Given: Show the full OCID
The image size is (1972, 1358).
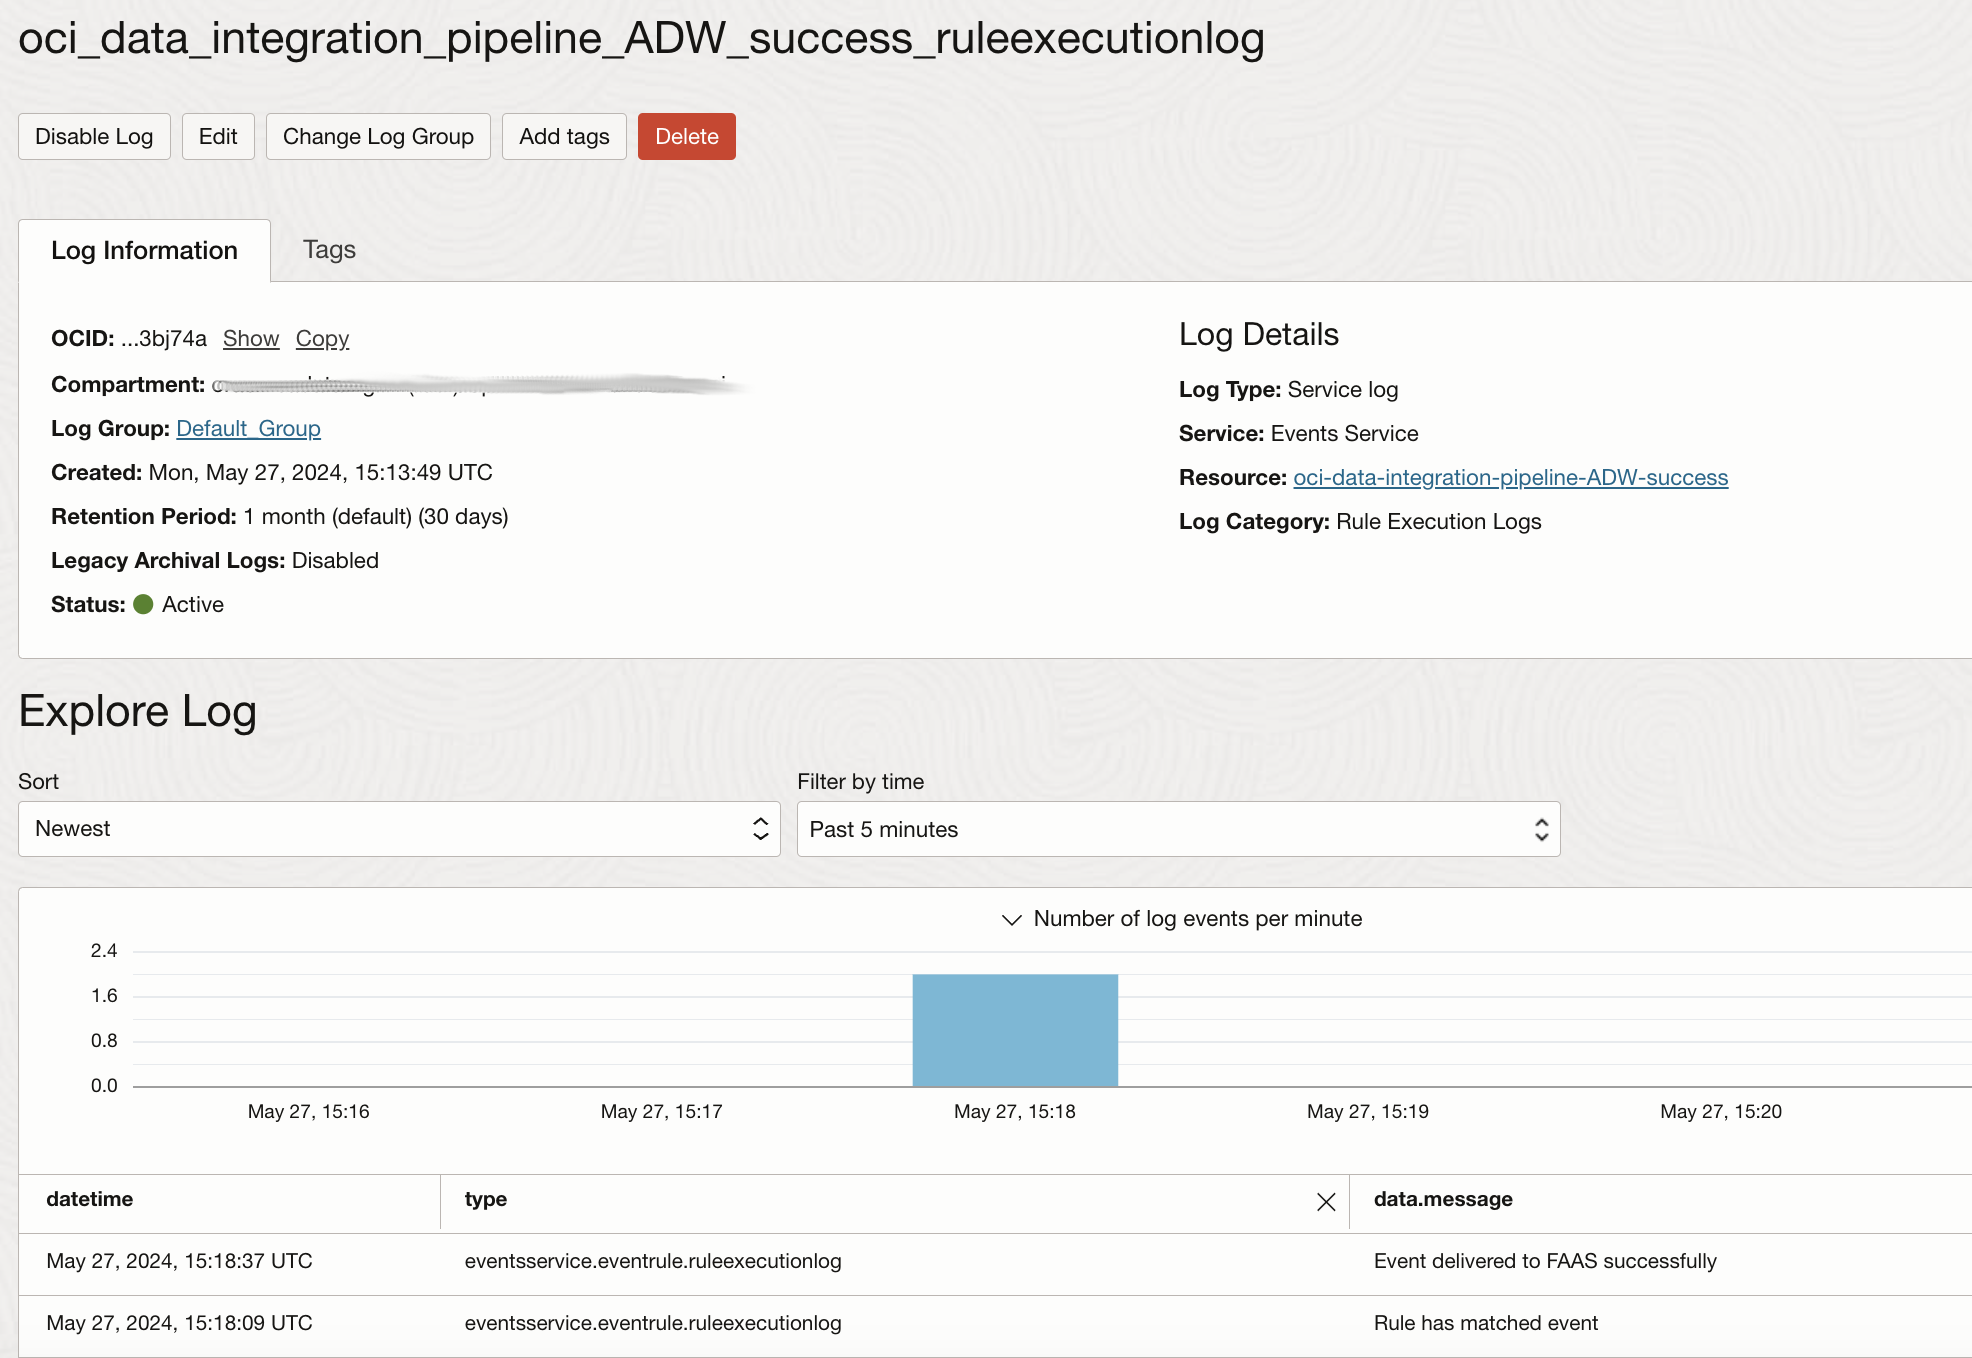Looking at the screenshot, I should click(x=251, y=338).
